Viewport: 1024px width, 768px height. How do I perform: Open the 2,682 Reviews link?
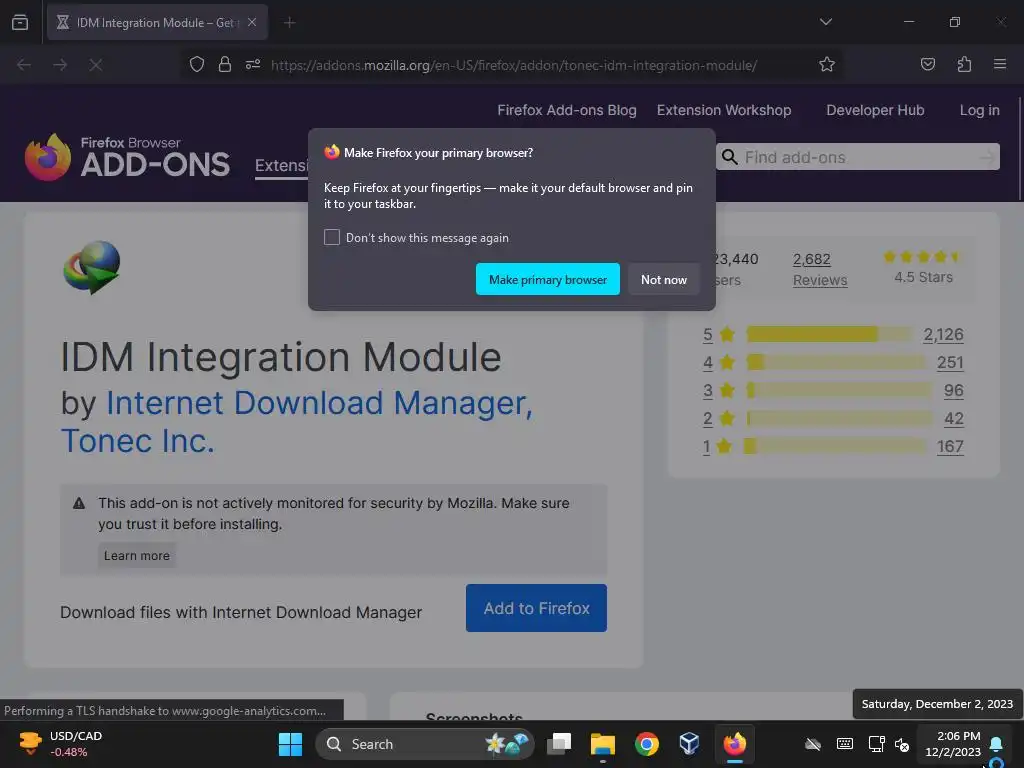tap(820, 270)
